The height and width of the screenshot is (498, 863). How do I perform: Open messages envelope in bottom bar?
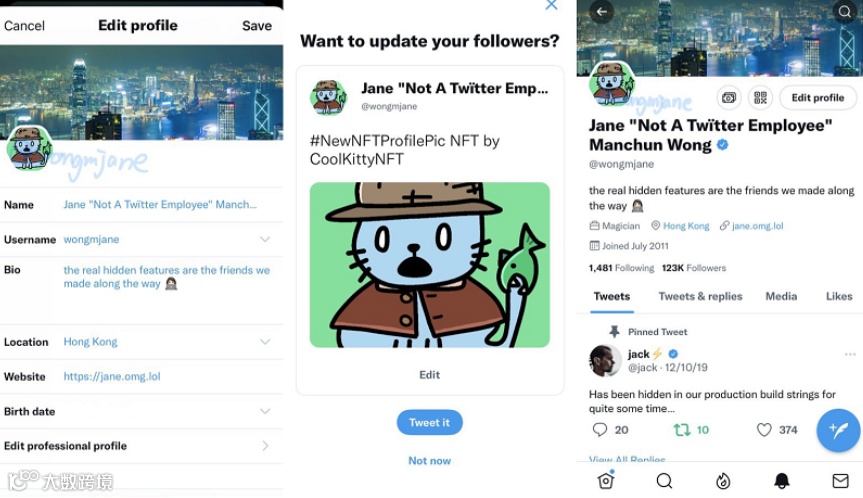pos(840,481)
